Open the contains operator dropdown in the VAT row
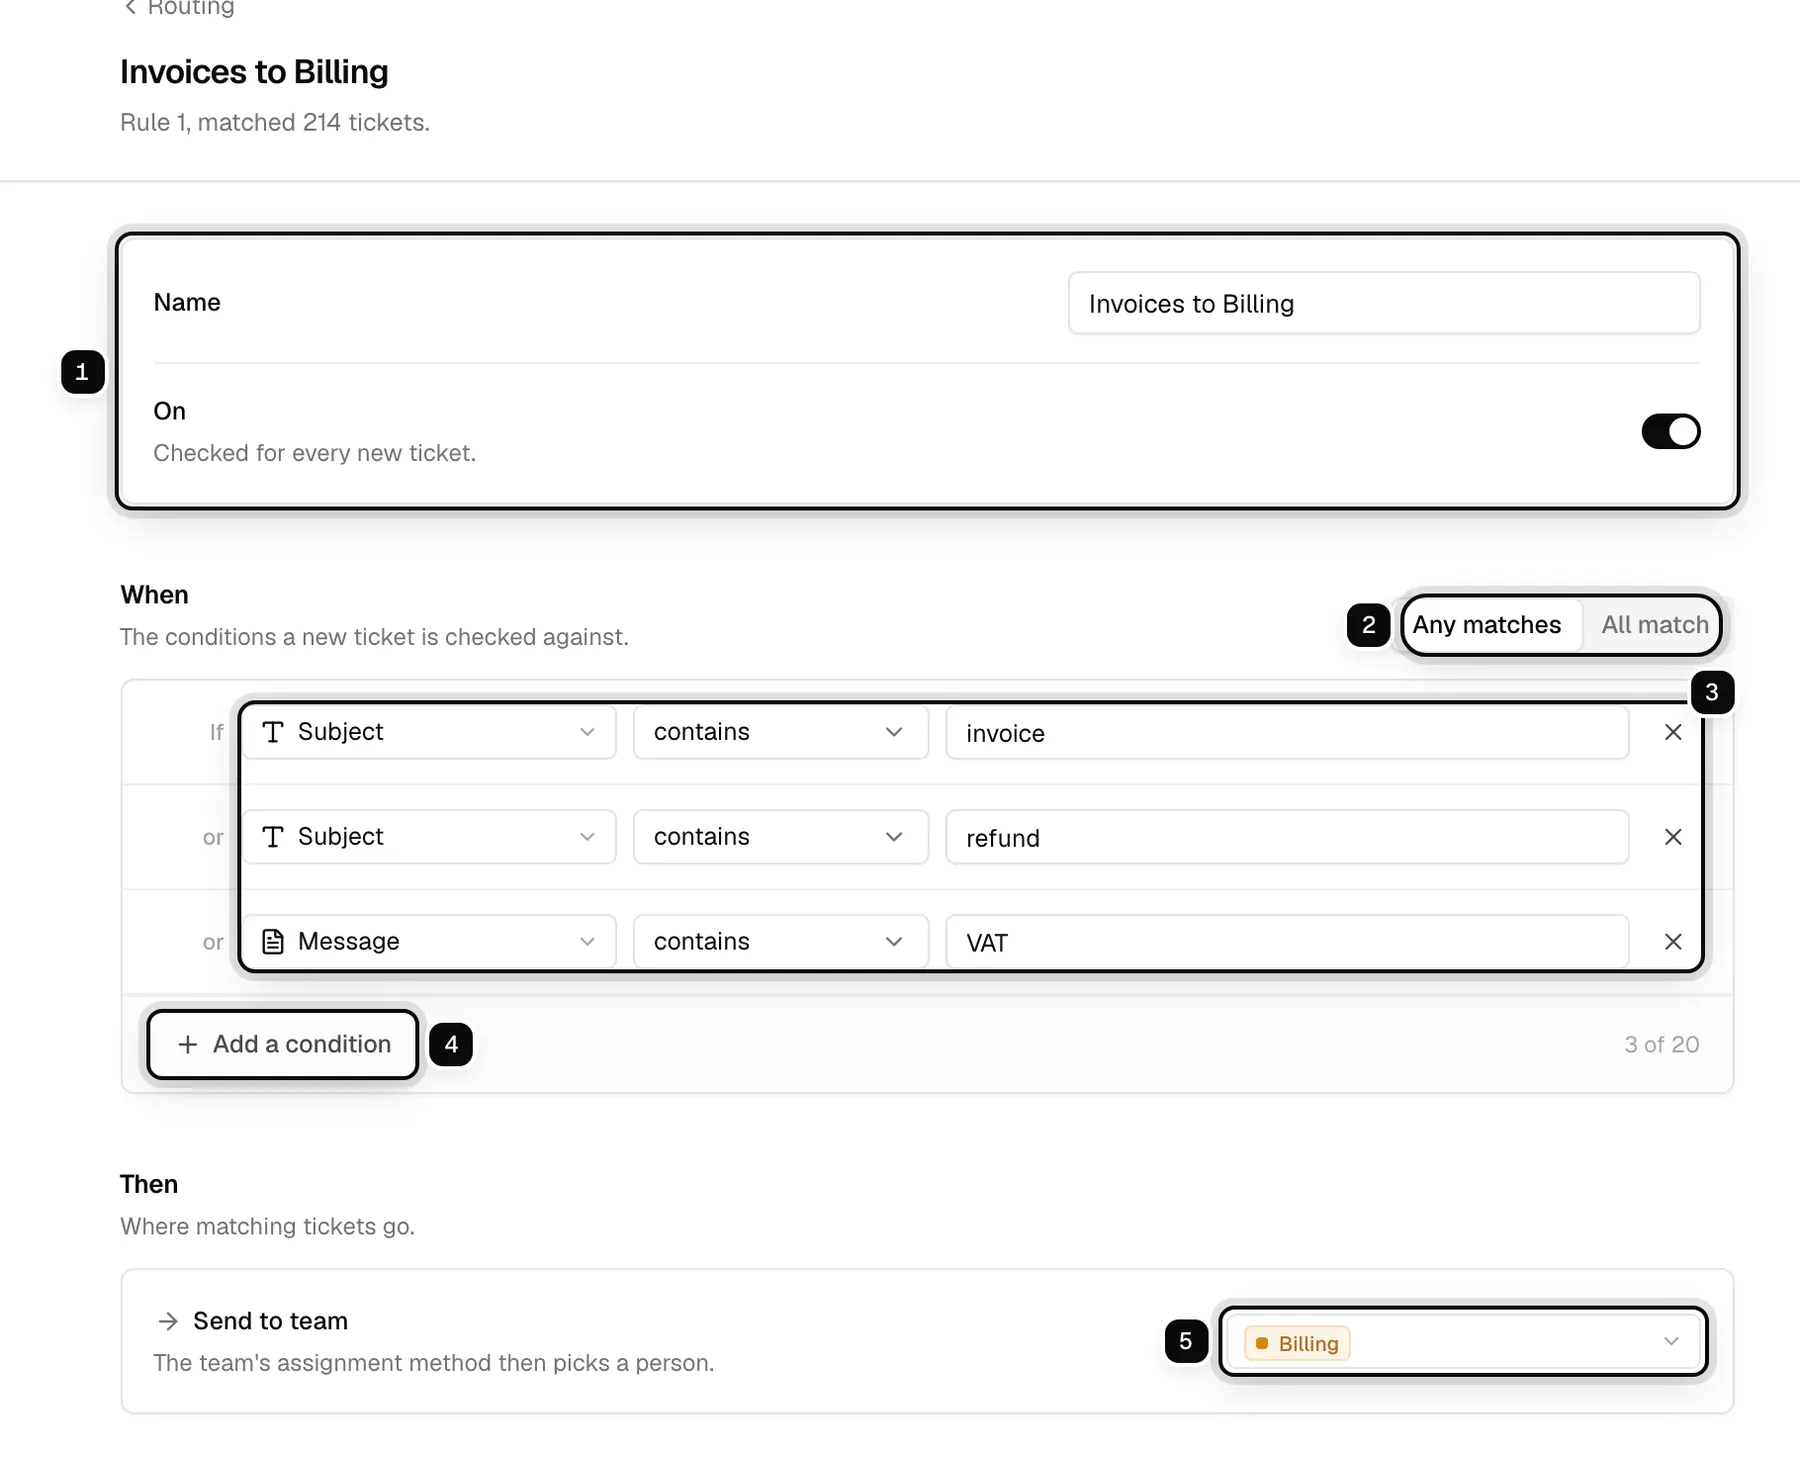Image resolution: width=1800 pixels, height=1462 pixels. (781, 942)
